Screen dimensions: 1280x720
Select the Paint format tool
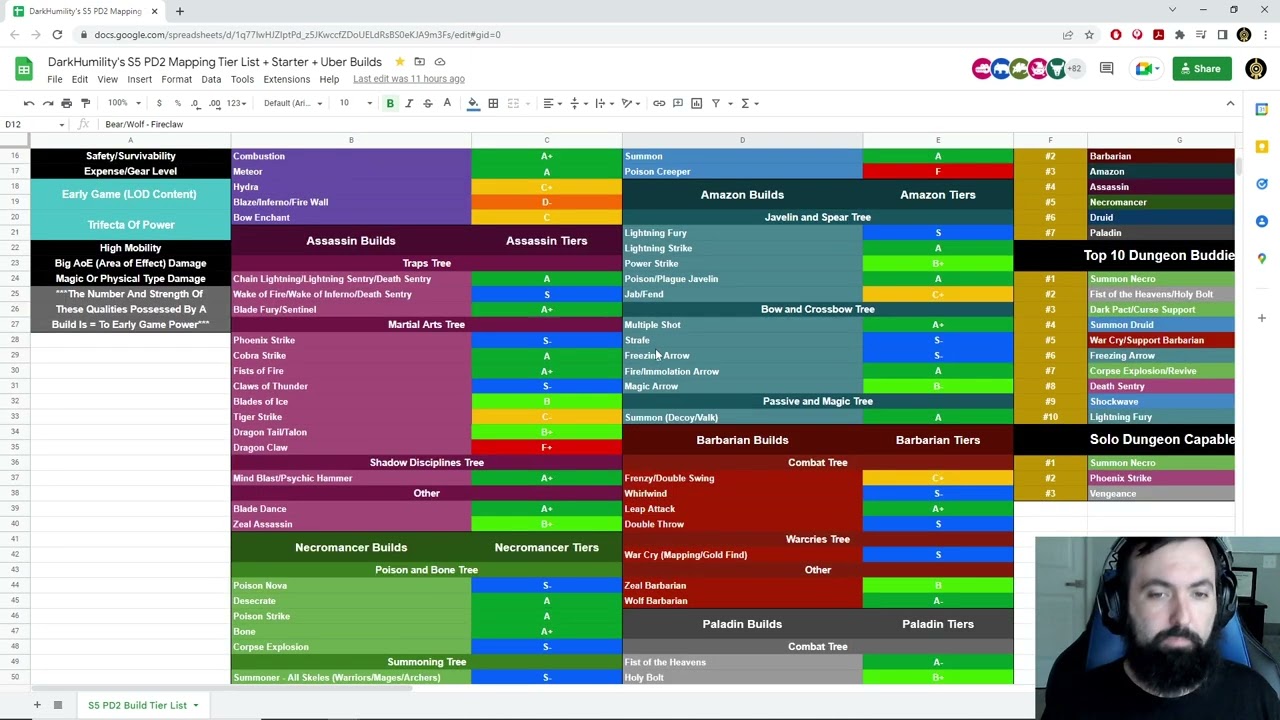85,103
